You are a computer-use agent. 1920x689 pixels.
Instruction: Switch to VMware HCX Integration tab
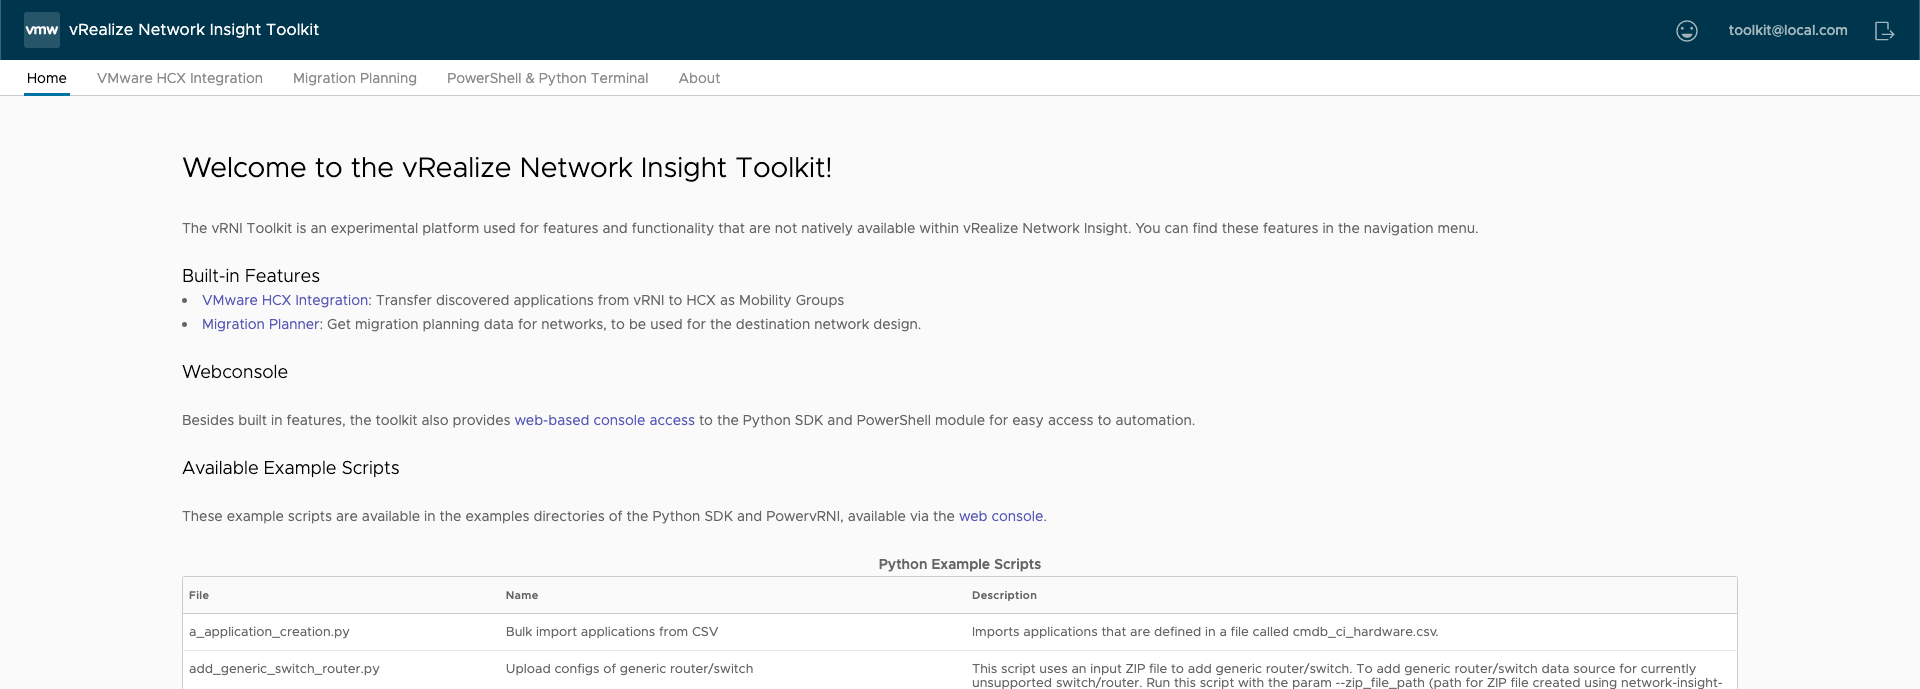click(180, 78)
